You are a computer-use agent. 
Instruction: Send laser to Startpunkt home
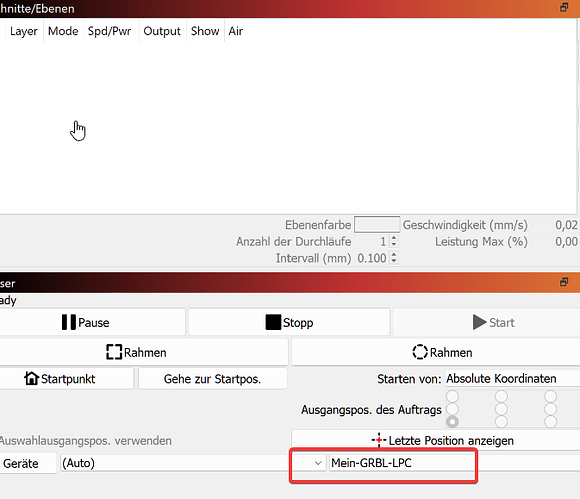point(67,379)
